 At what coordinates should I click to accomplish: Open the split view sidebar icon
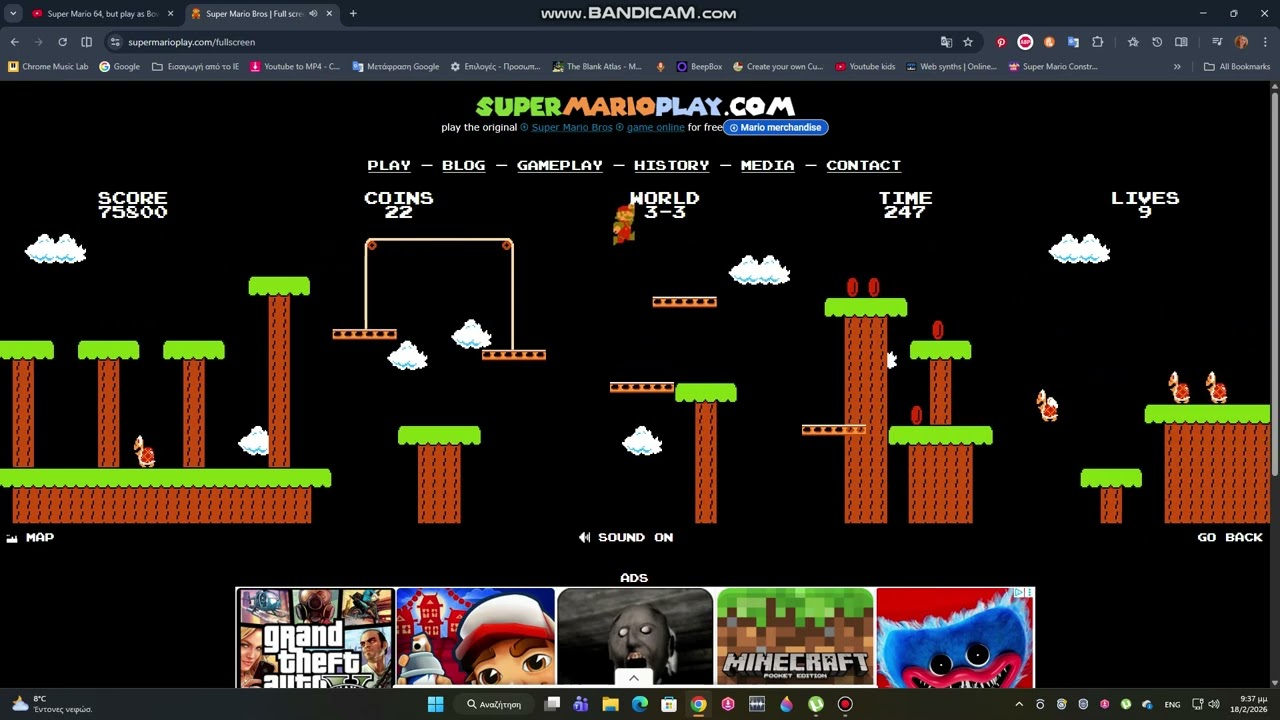tap(86, 42)
